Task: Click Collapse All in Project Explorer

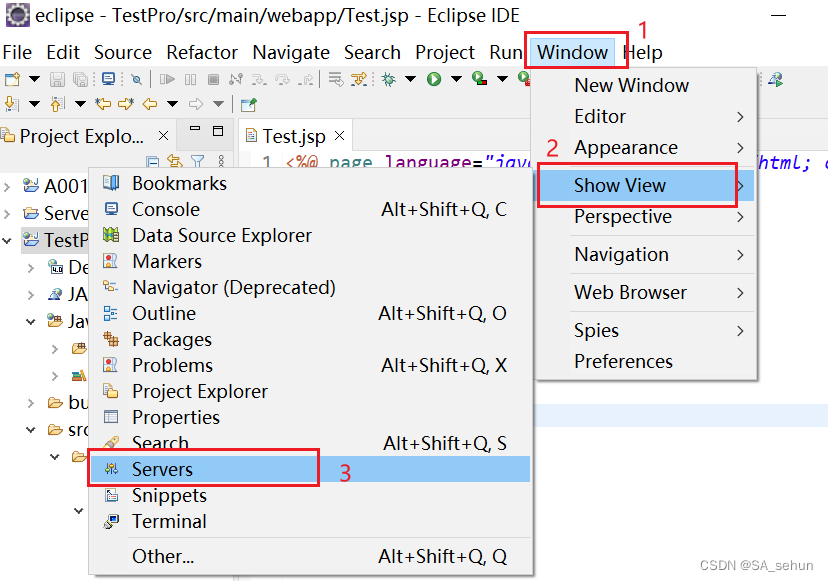Action: click(153, 161)
